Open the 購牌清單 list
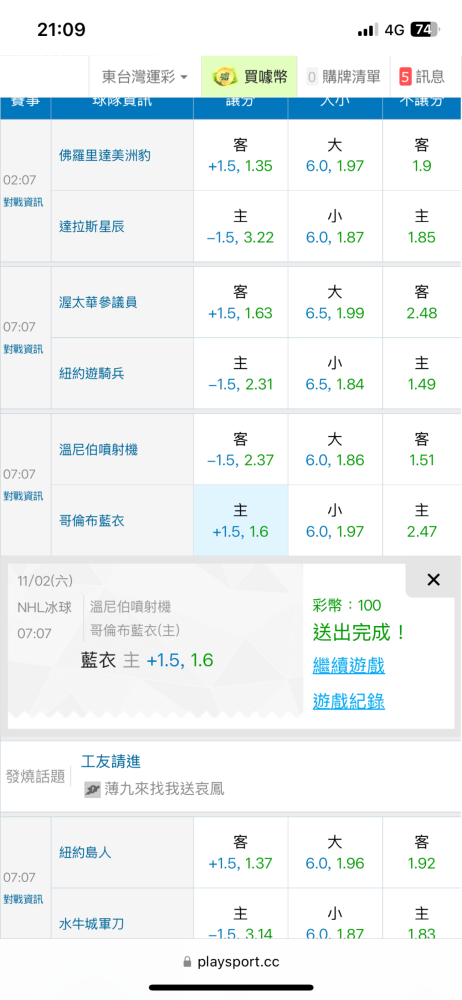Image resolution: width=462 pixels, height=1000 pixels. (344, 77)
